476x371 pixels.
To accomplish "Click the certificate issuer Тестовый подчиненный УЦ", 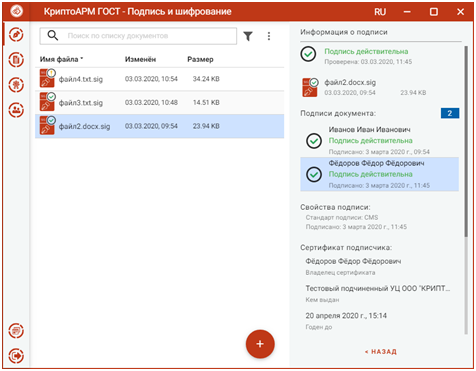I will click(378, 288).
